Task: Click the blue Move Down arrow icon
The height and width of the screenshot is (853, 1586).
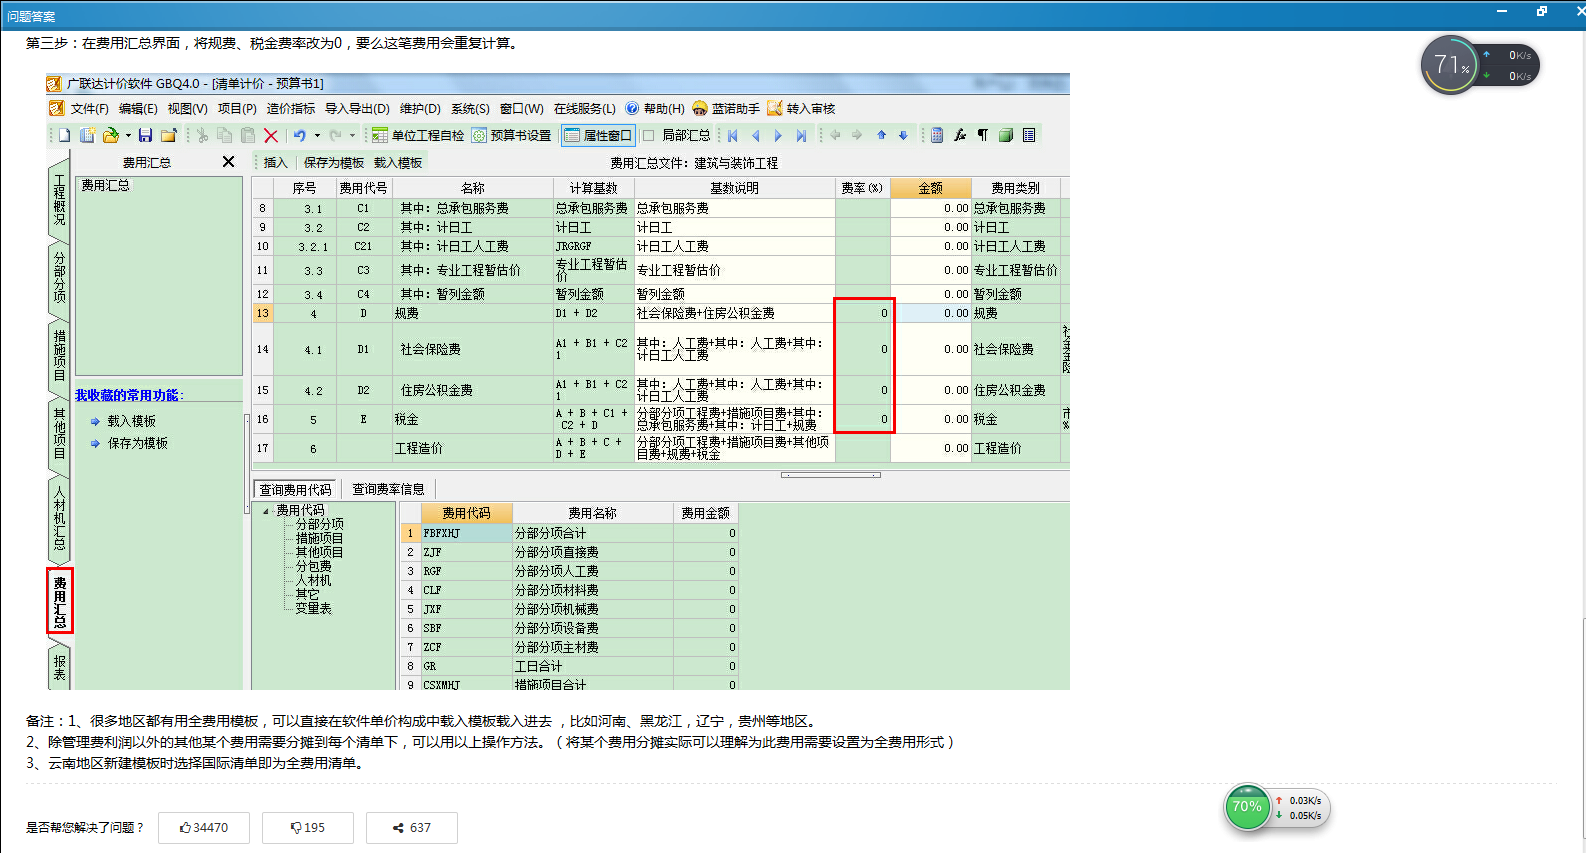Action: pos(903,135)
